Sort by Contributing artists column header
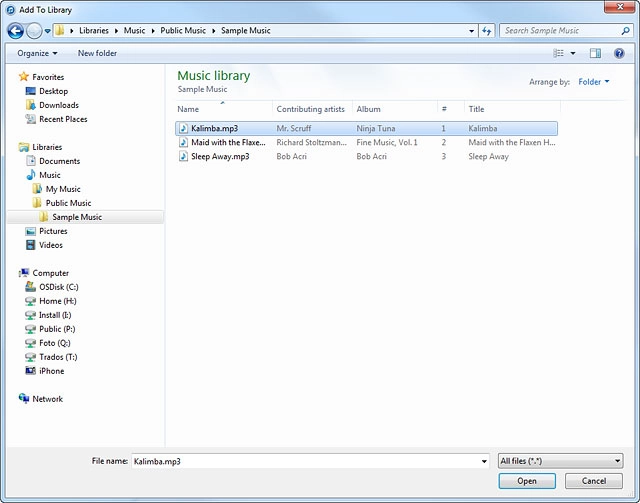This screenshot has width=640, height=503. point(311,109)
